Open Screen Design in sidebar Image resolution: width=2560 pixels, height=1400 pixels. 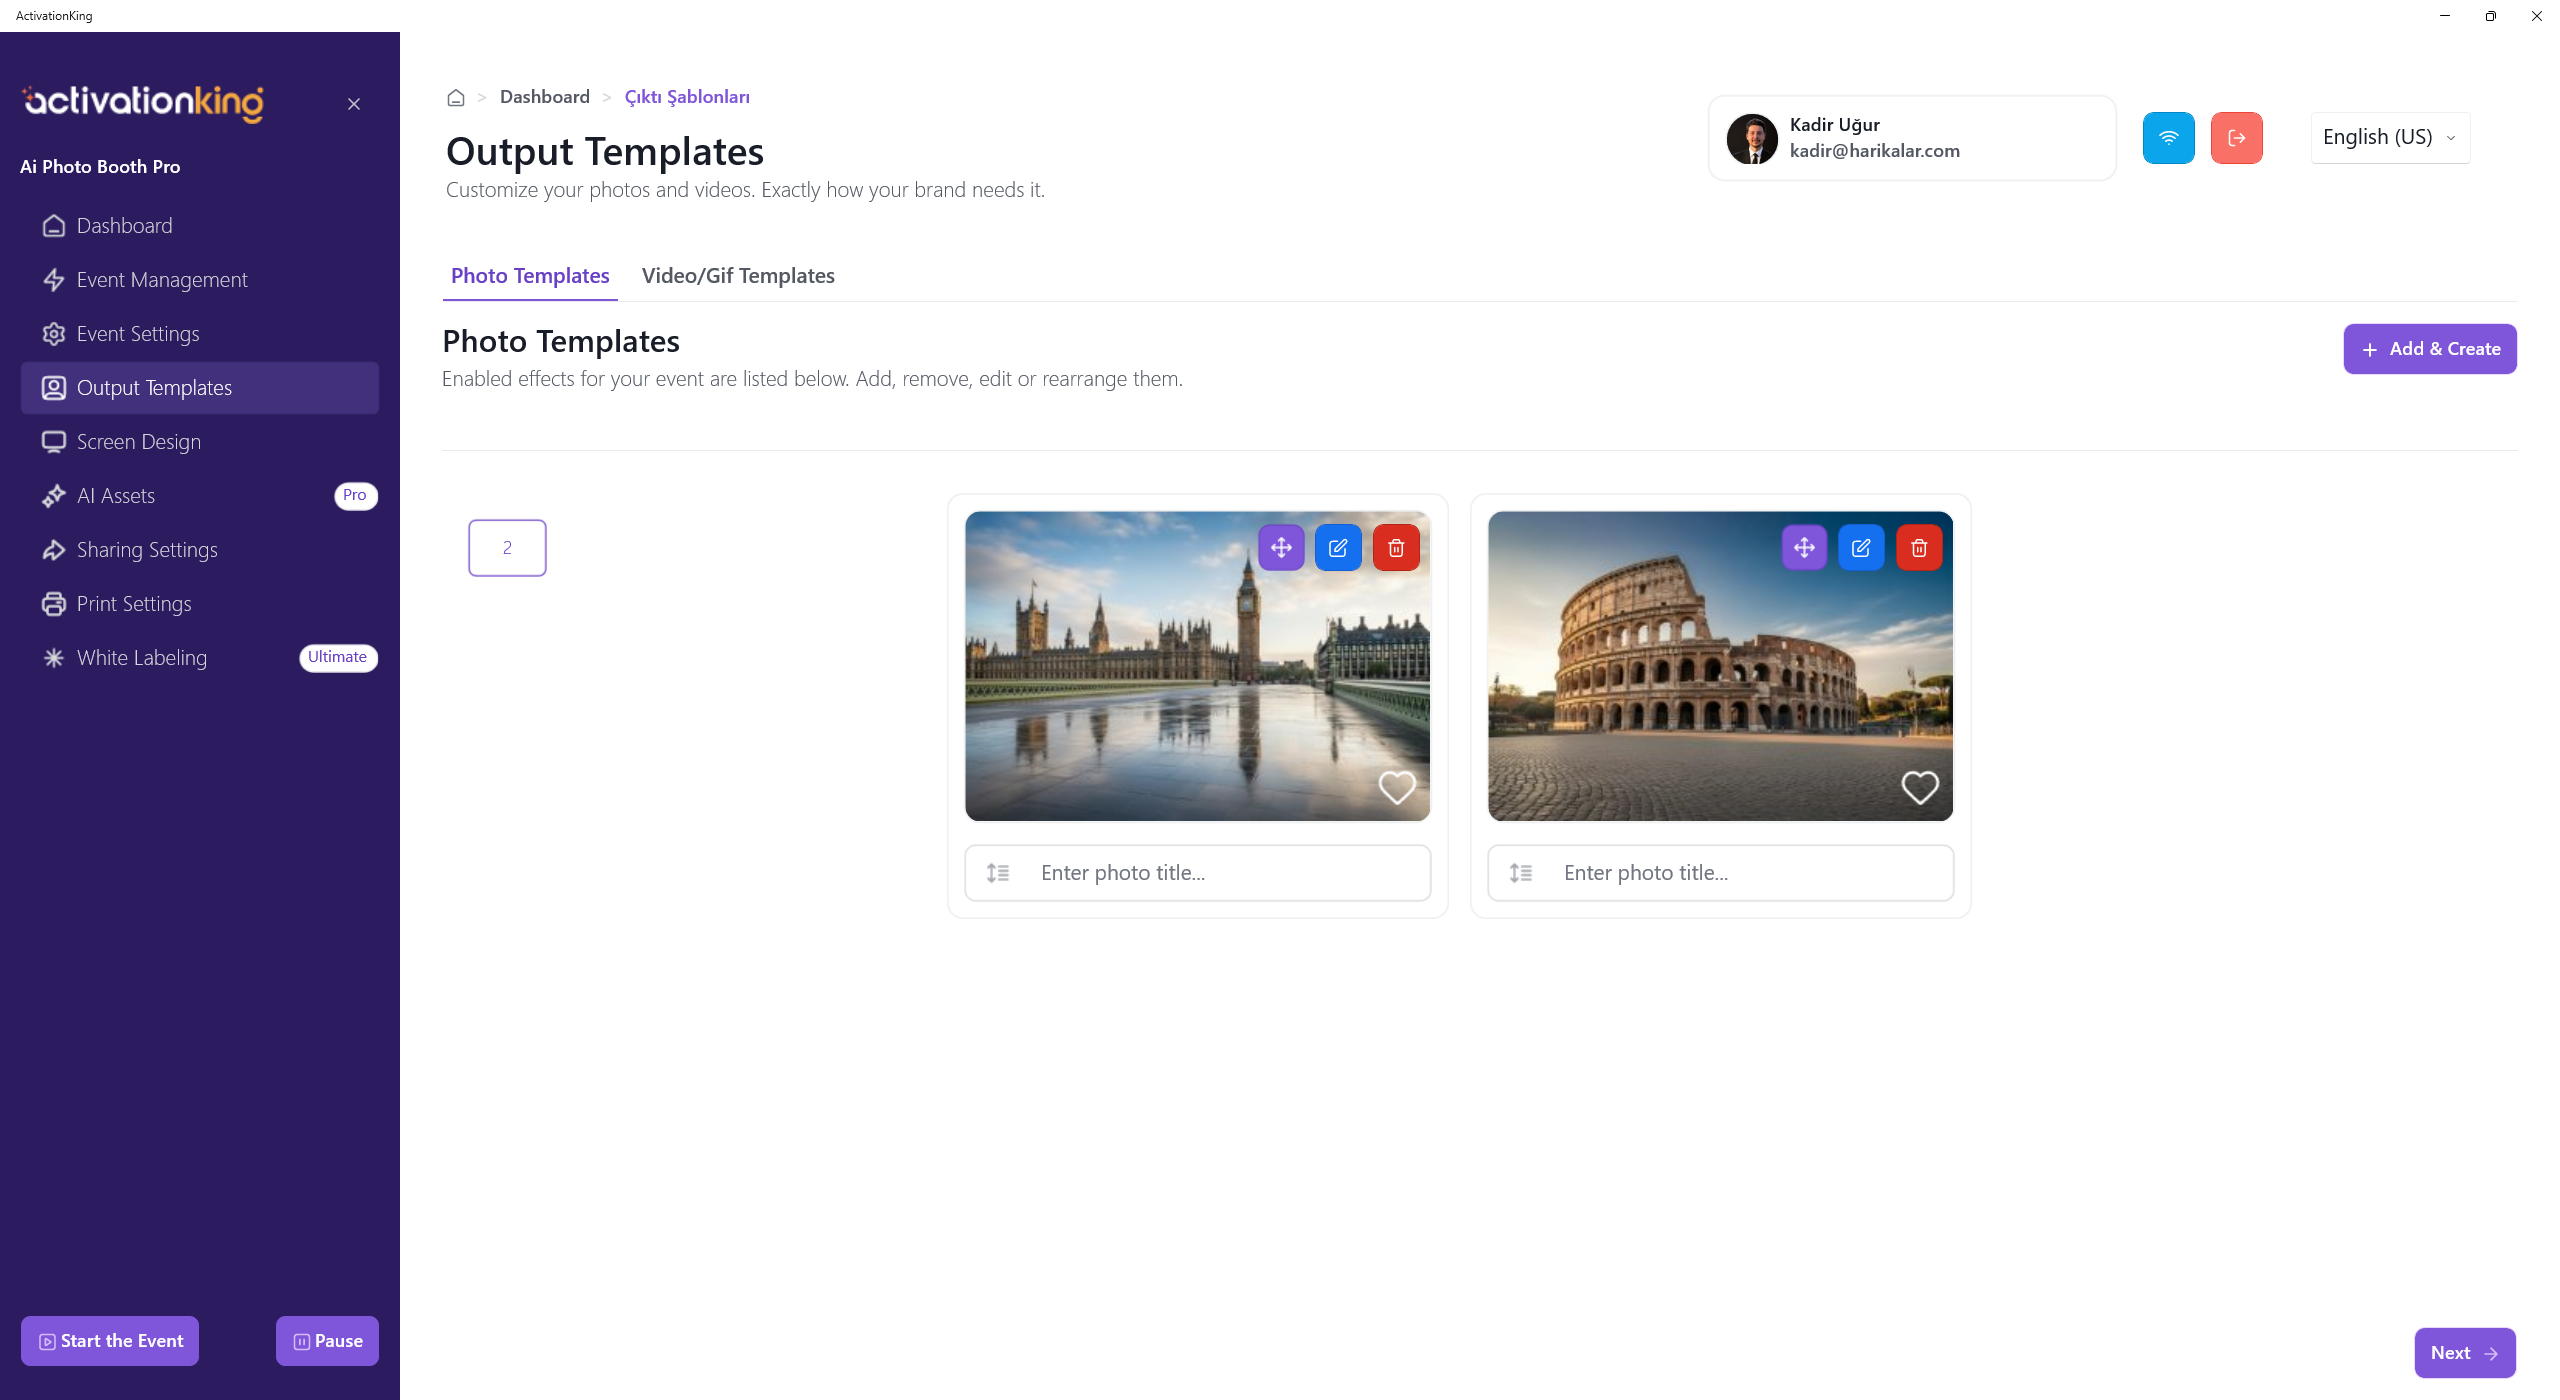[139, 442]
